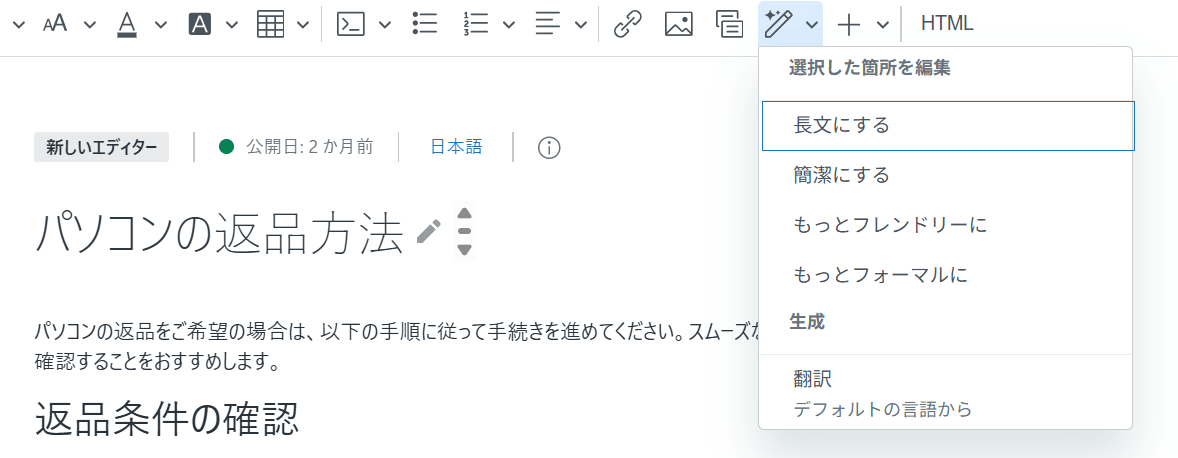The width and height of the screenshot is (1178, 458).
Task: Click the AI magic wand edit icon
Action: pyautogui.click(x=779, y=24)
